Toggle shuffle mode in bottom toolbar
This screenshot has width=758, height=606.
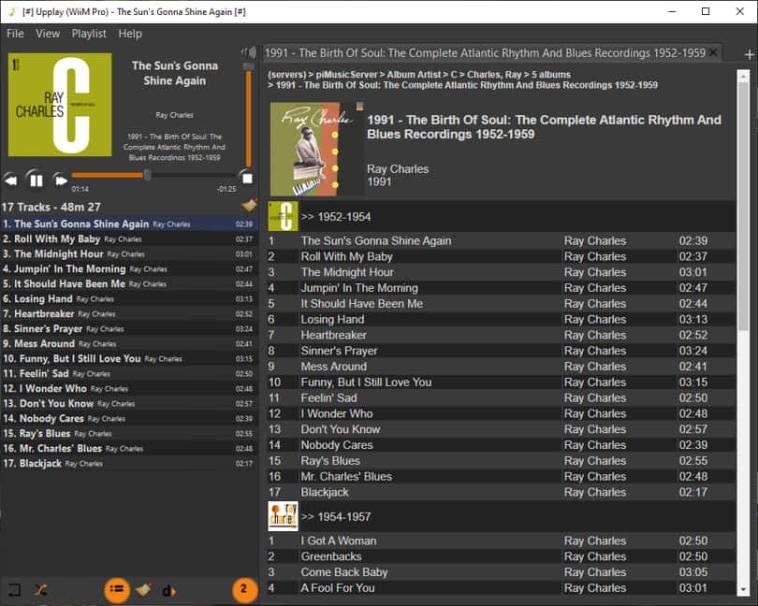tap(41, 590)
